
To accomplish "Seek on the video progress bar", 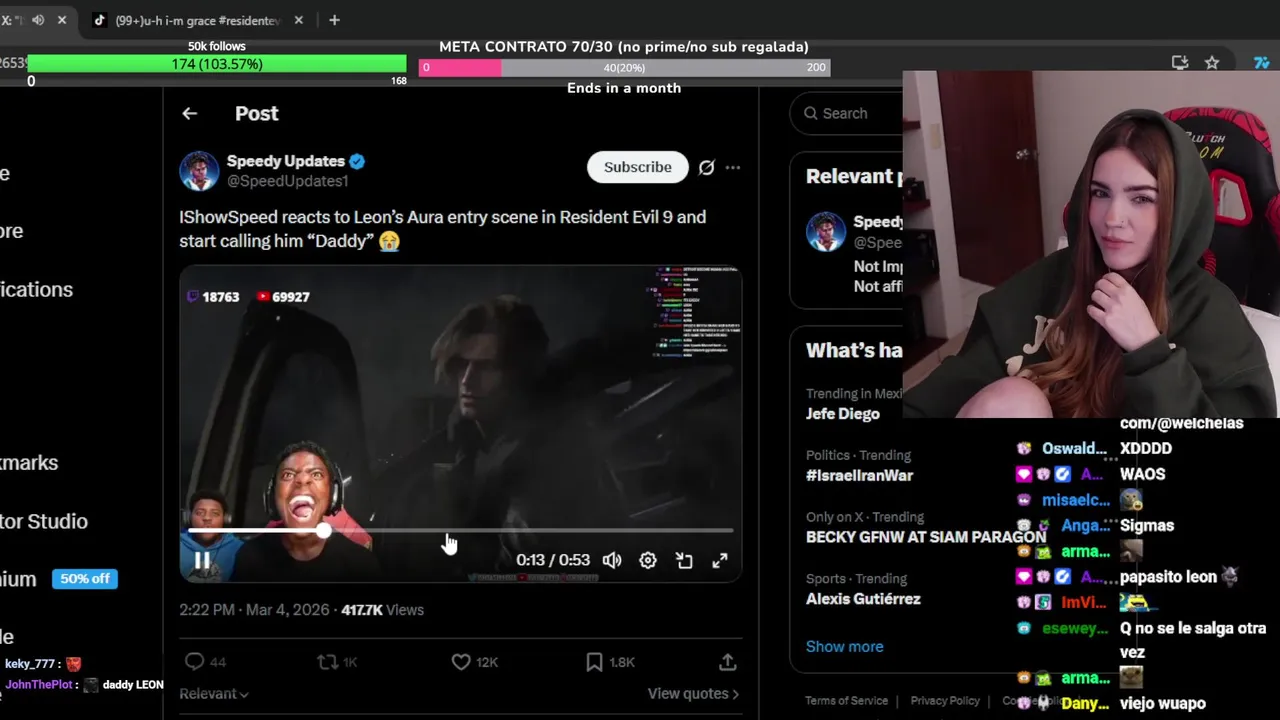I will coord(461,531).
